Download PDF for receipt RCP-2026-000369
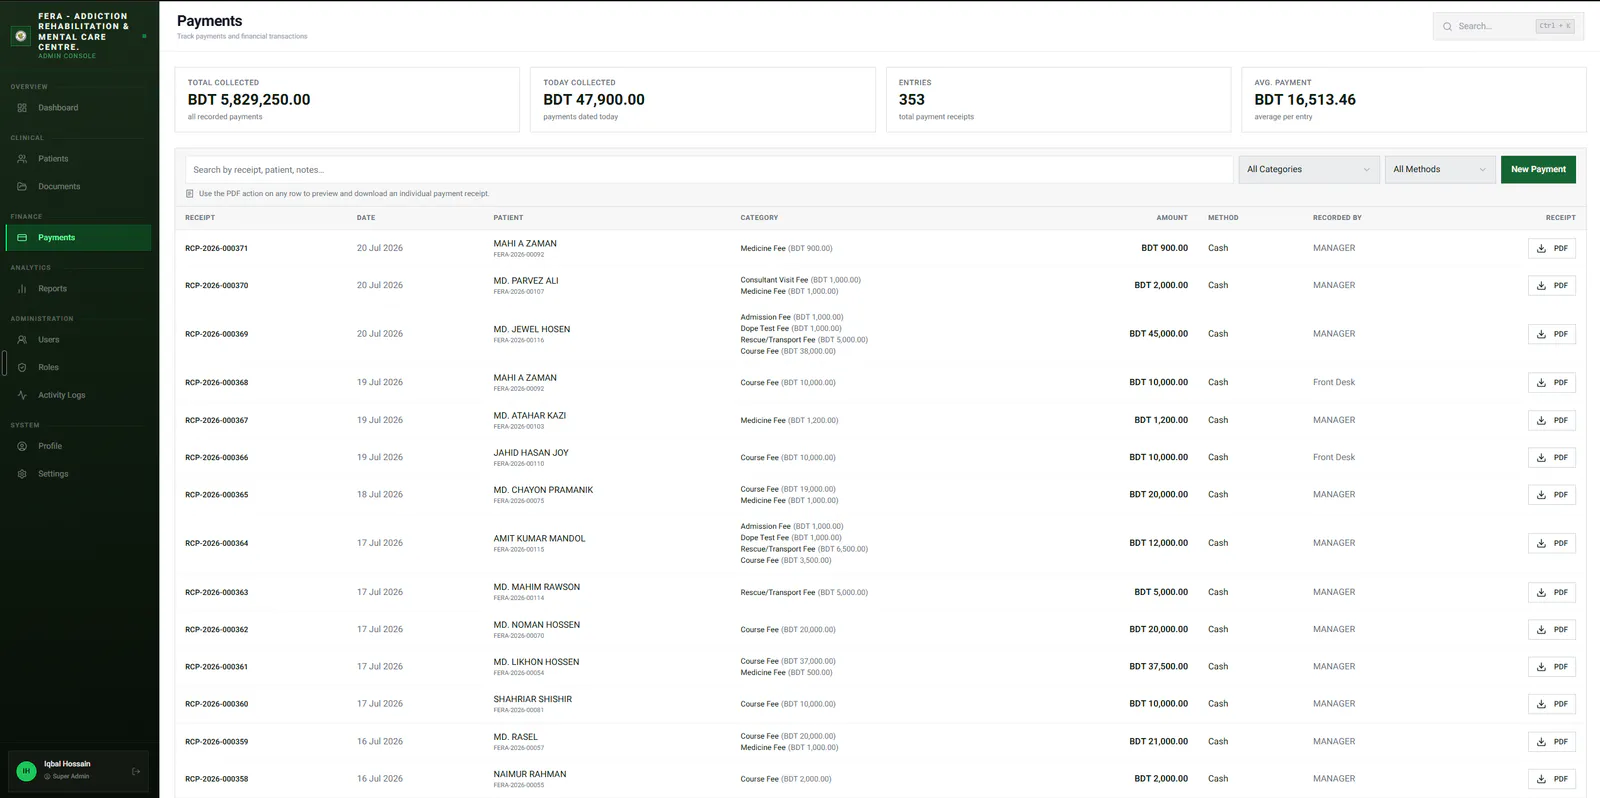 click(x=1551, y=334)
